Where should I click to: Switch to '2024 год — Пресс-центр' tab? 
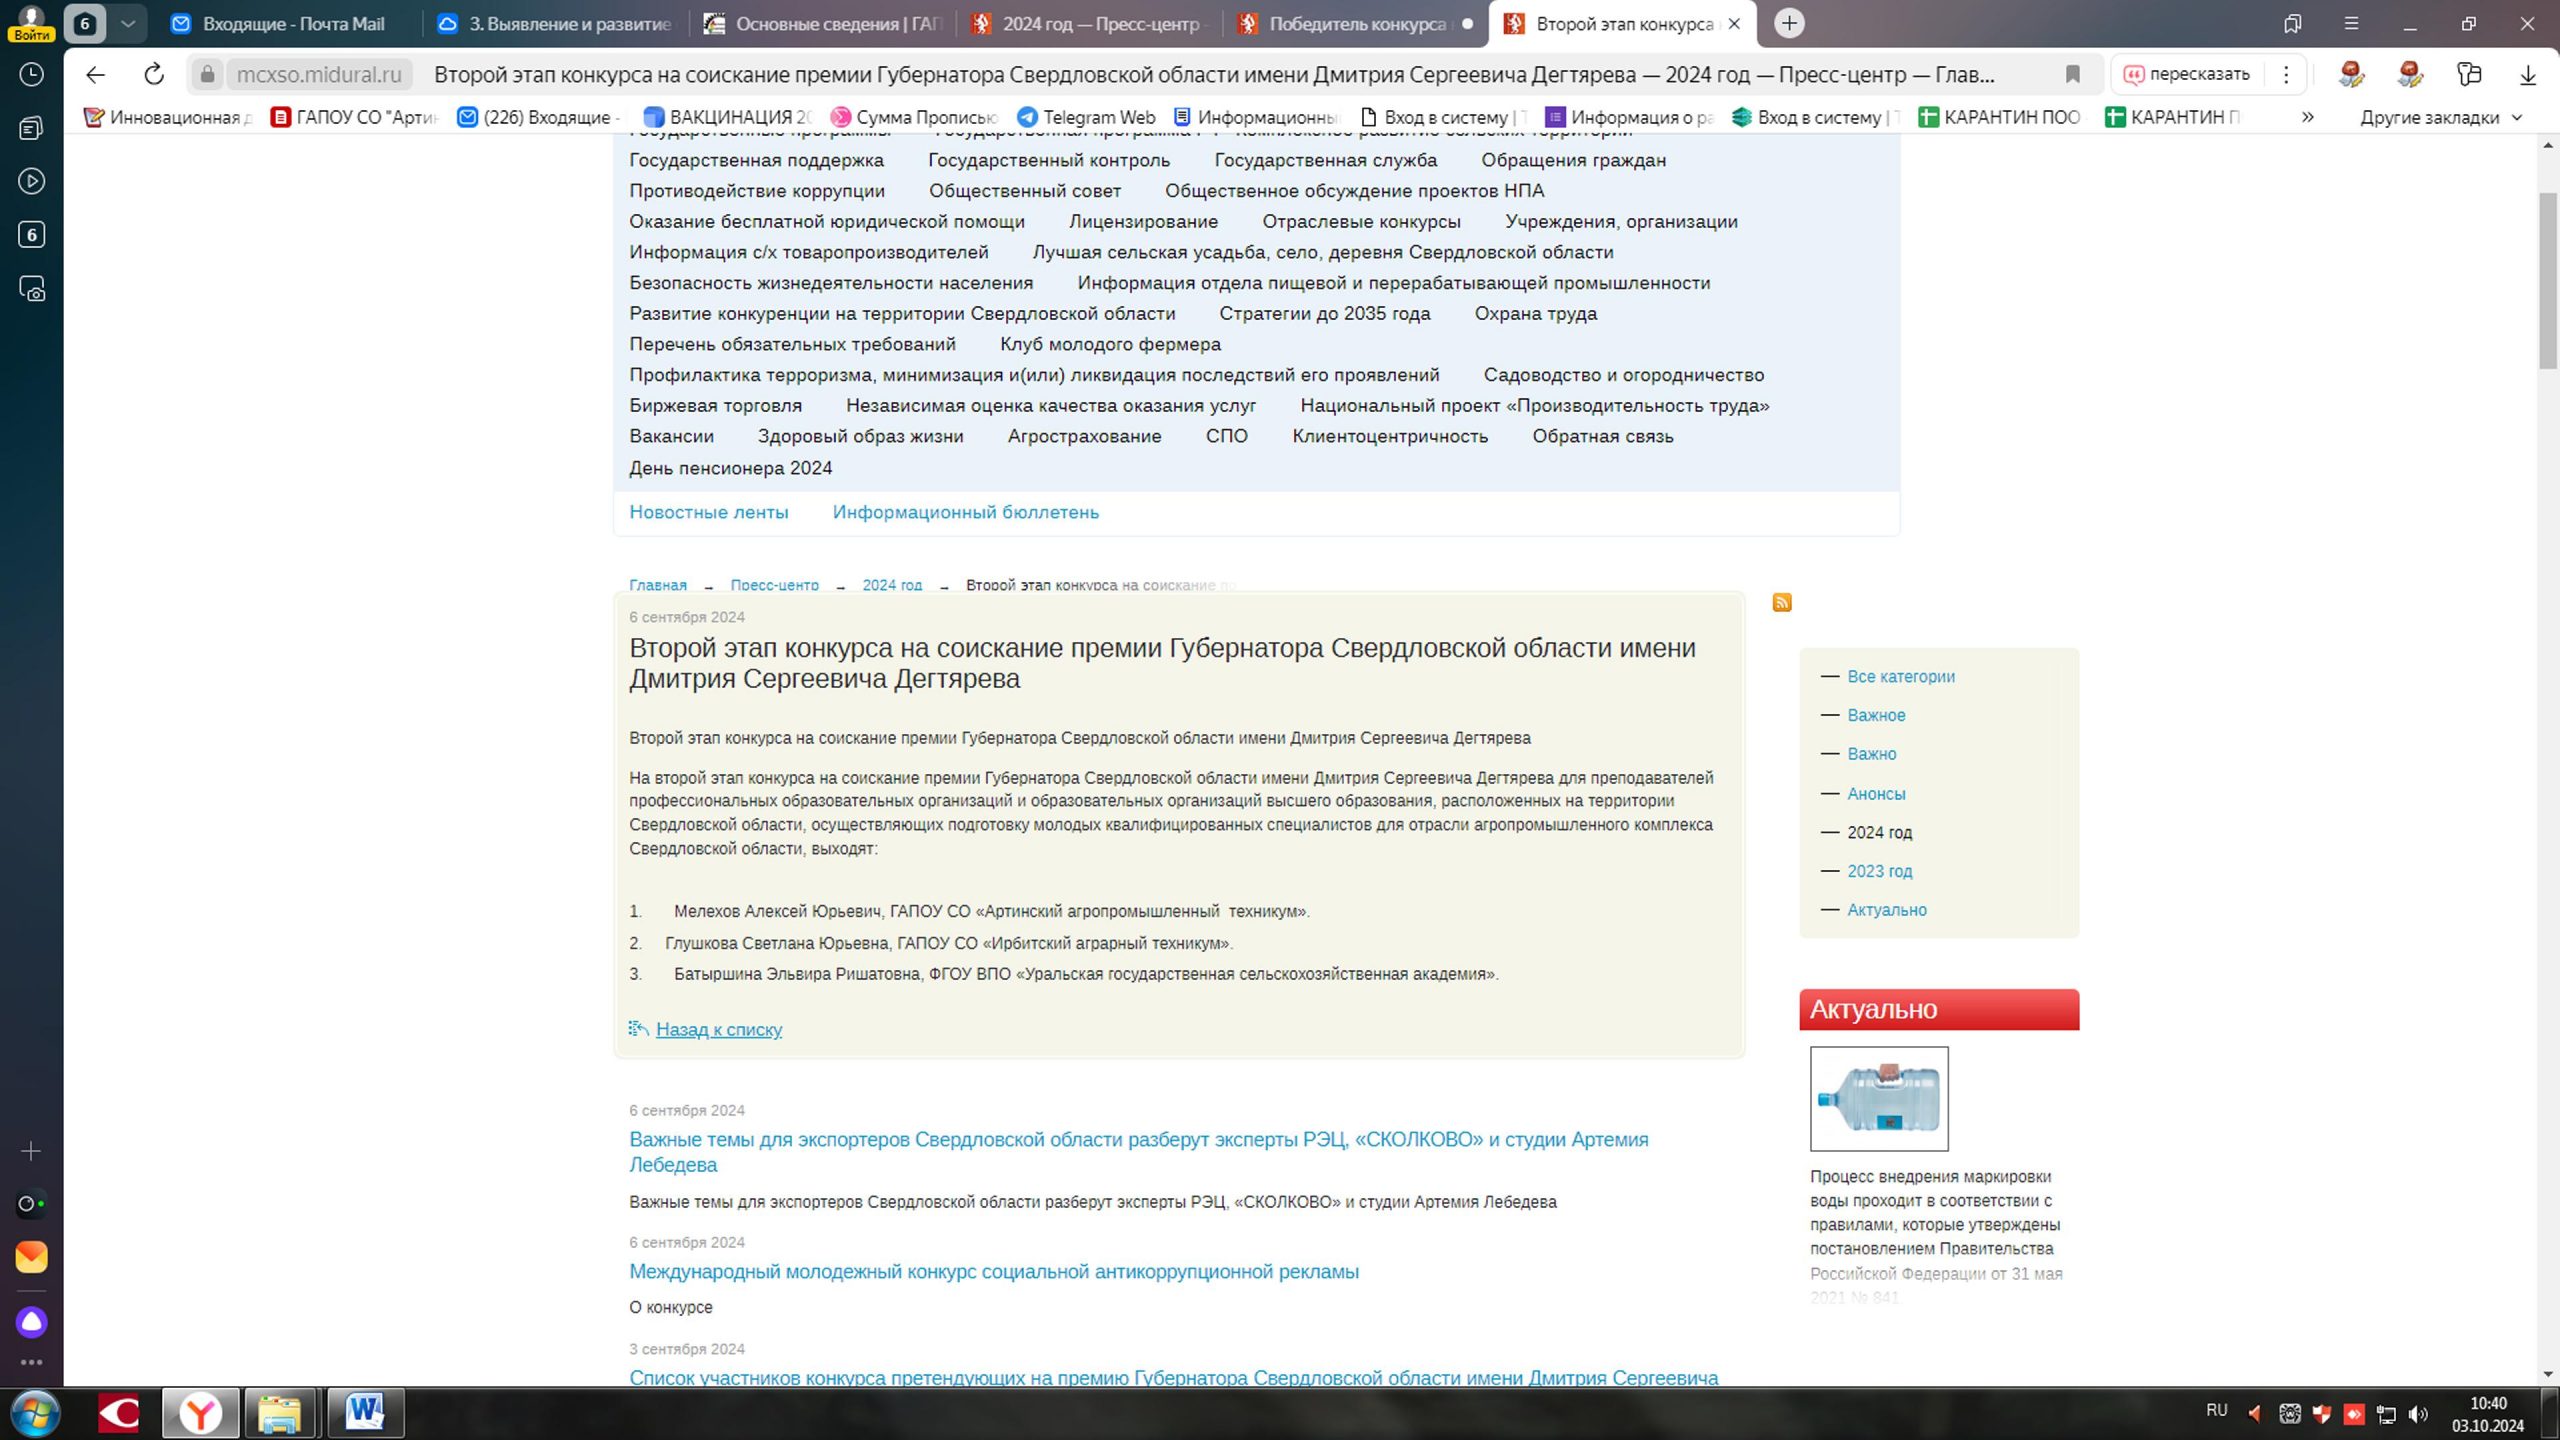(1090, 24)
